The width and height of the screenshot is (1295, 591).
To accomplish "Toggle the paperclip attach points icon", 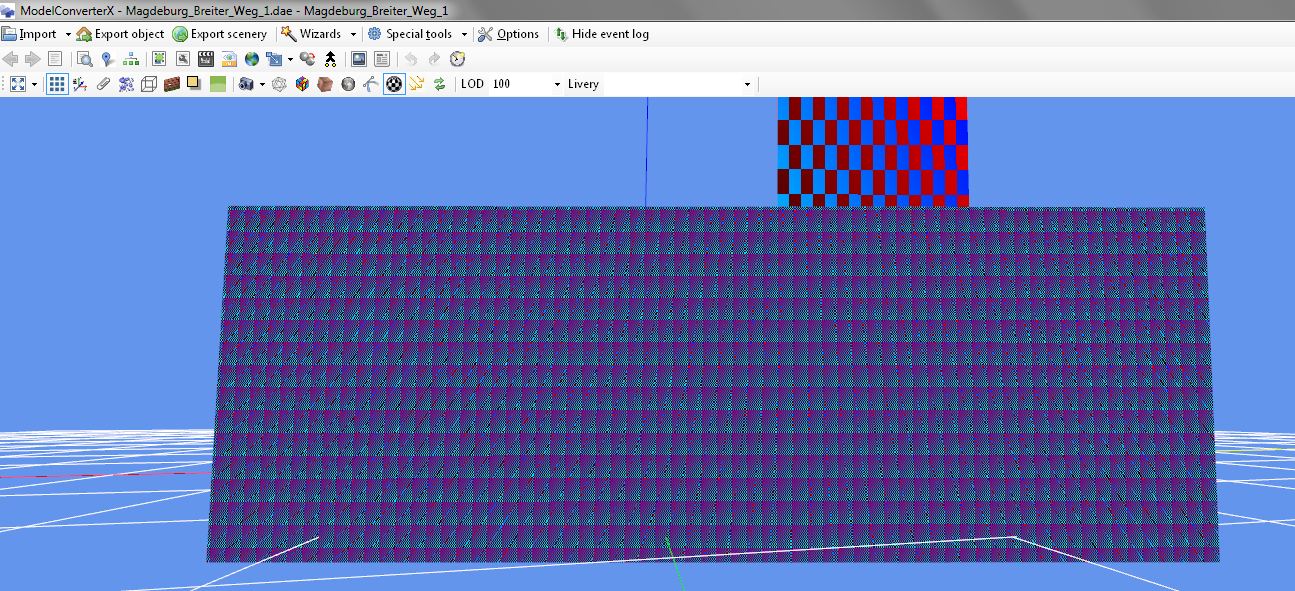I will 103,84.
